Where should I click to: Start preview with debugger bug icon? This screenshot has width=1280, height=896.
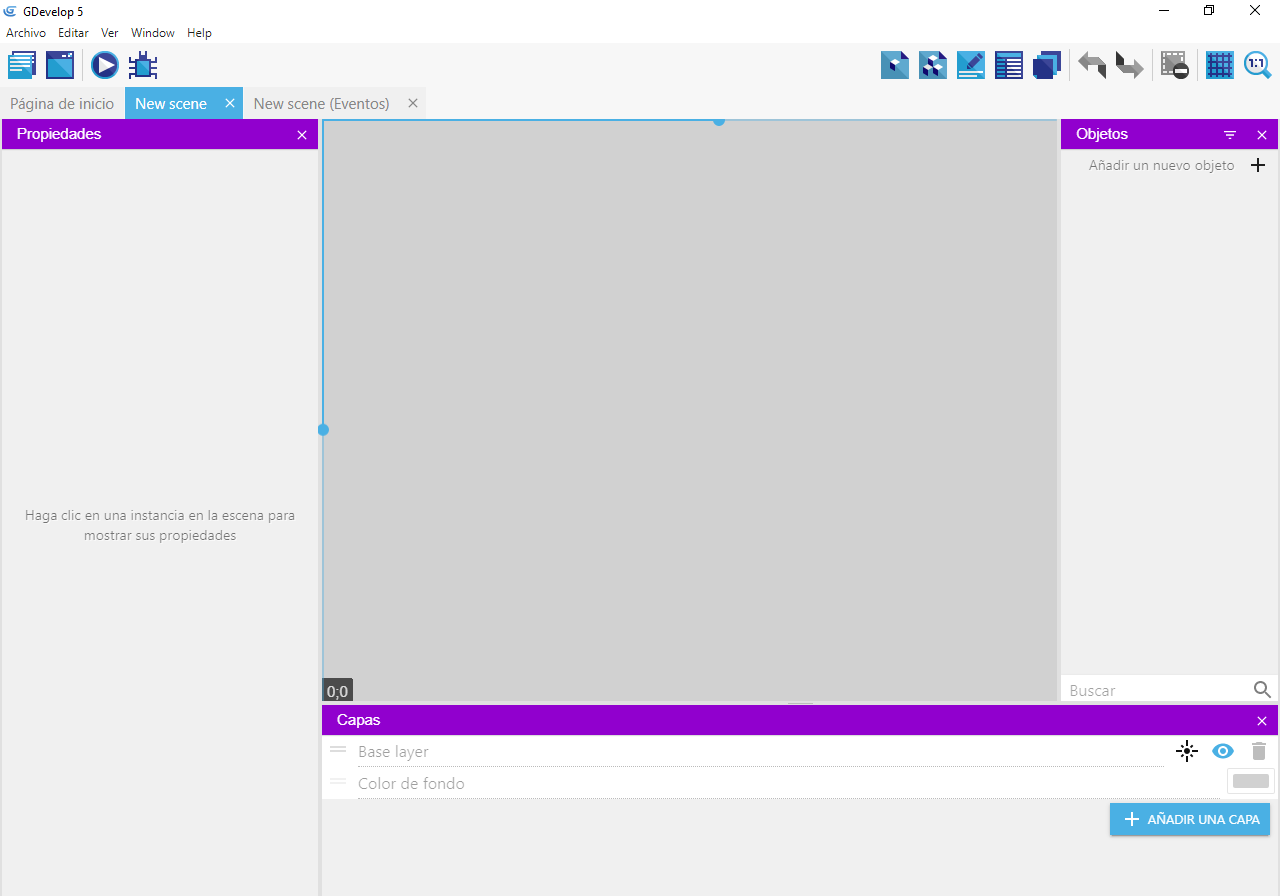point(143,66)
